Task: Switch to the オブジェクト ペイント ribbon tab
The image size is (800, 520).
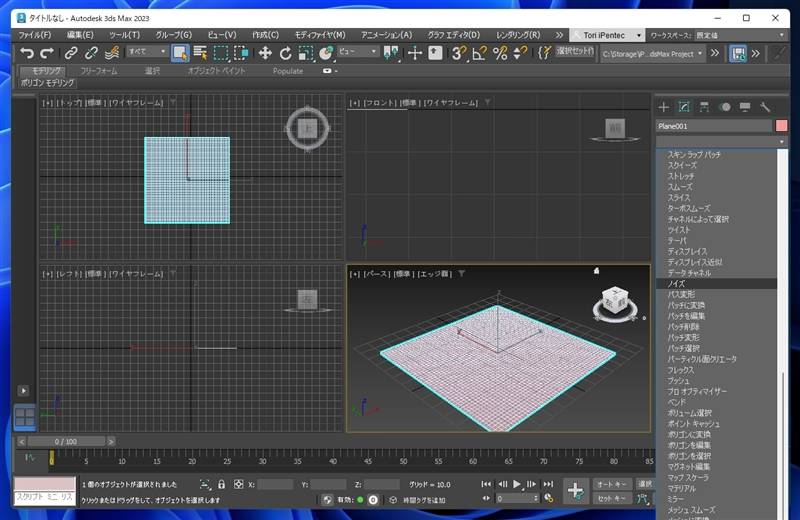Action: click(216, 71)
